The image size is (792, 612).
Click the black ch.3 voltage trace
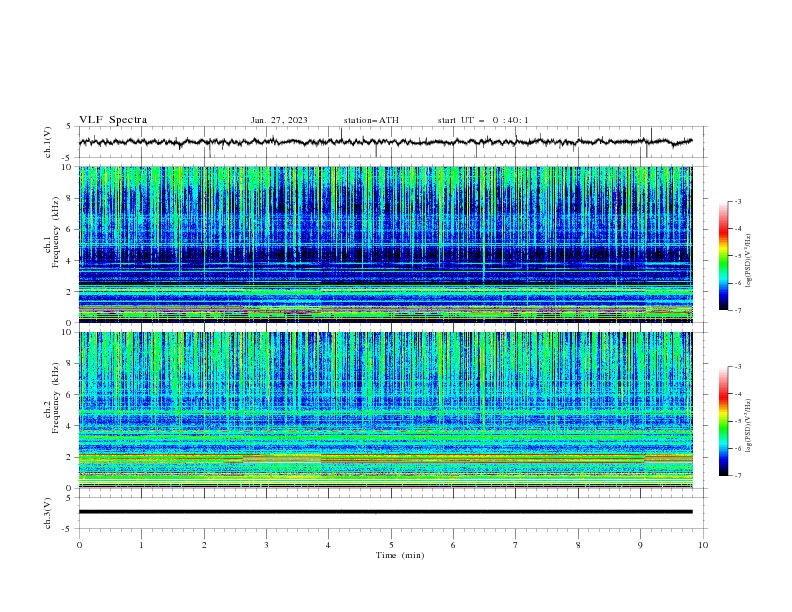(x=385, y=512)
